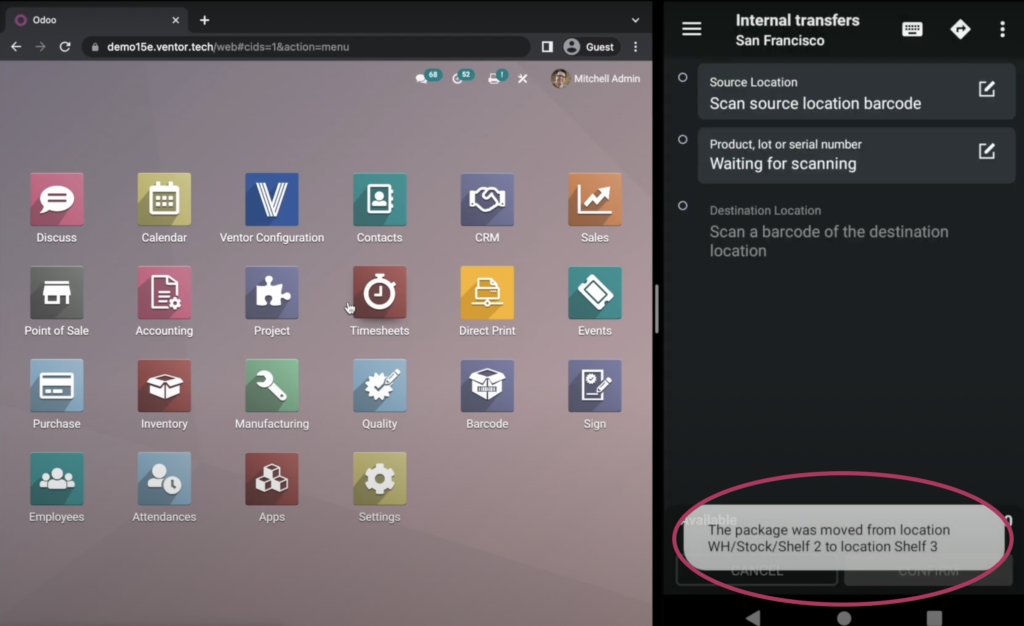This screenshot has height=626, width=1024.
Task: Launch the Manufacturing app
Action: click(272, 386)
